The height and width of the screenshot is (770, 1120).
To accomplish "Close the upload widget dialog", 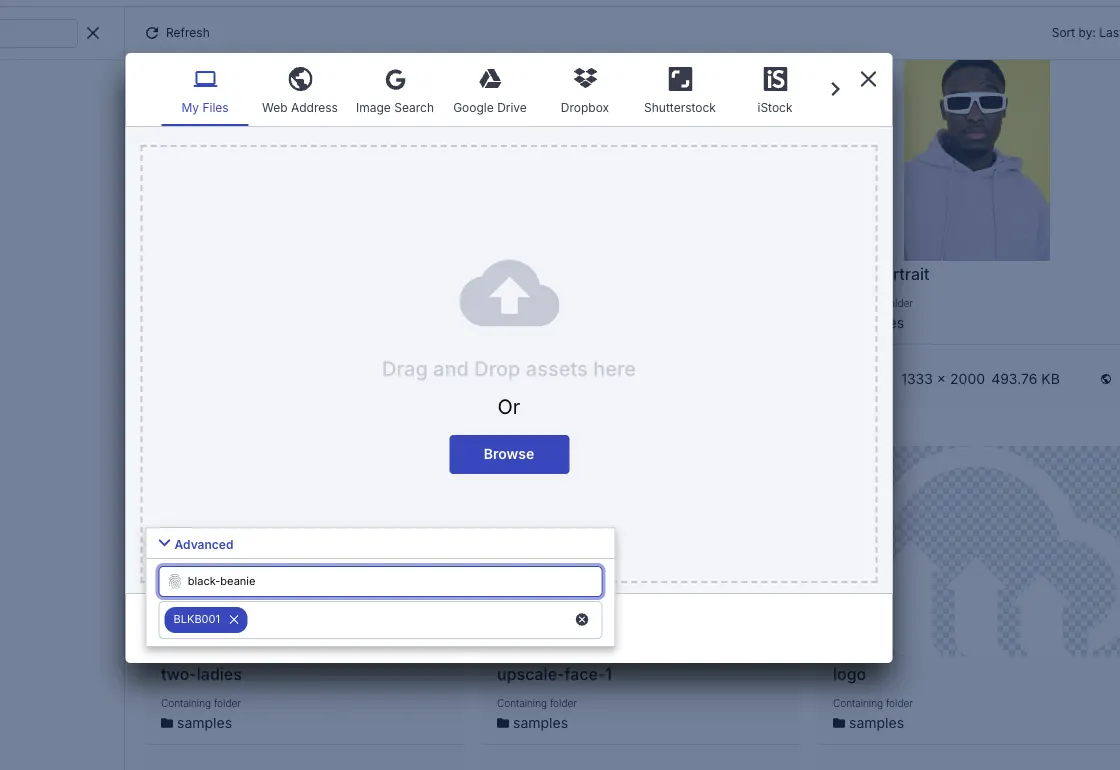I will 869,79.
